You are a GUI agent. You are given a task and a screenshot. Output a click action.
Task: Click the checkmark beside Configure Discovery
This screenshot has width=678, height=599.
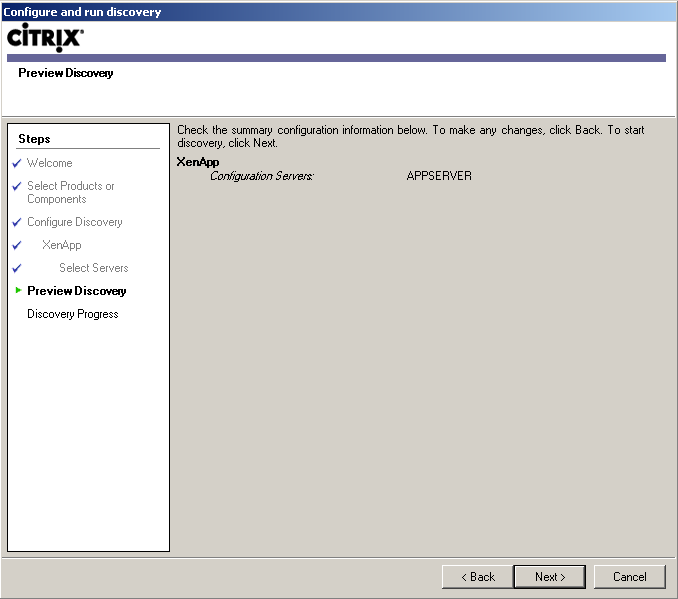(17, 222)
